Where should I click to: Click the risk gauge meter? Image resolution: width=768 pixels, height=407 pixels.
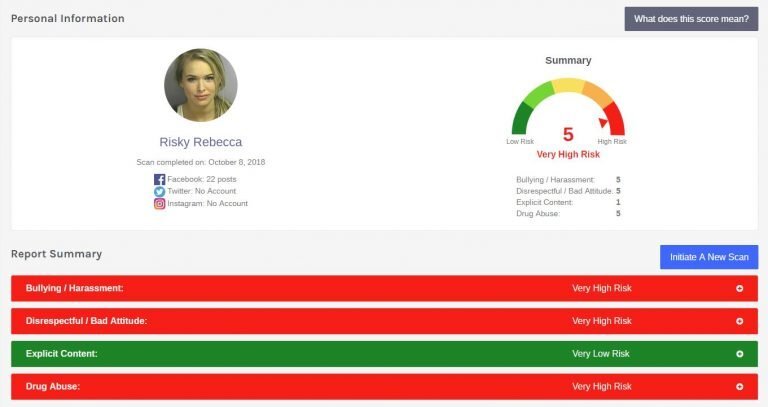(568, 106)
